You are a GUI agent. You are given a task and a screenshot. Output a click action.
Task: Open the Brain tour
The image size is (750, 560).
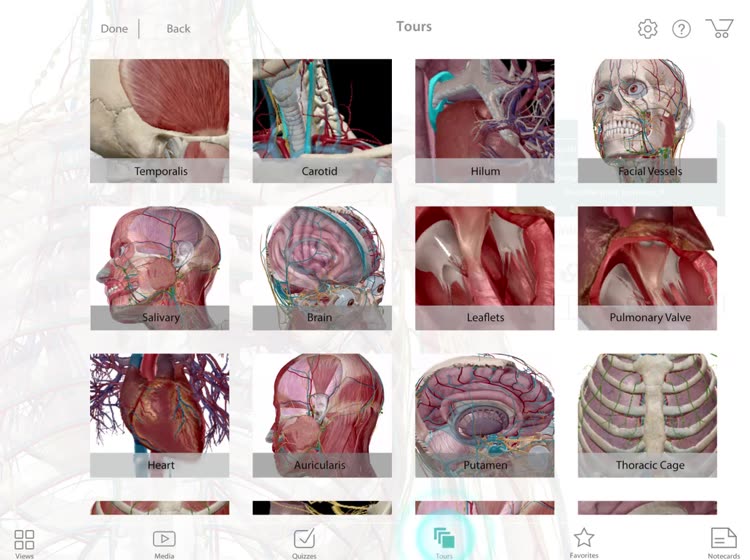click(x=322, y=268)
